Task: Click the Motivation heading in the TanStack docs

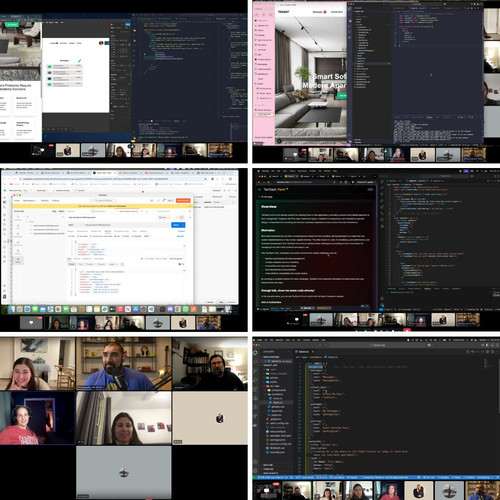Action: pos(268,230)
